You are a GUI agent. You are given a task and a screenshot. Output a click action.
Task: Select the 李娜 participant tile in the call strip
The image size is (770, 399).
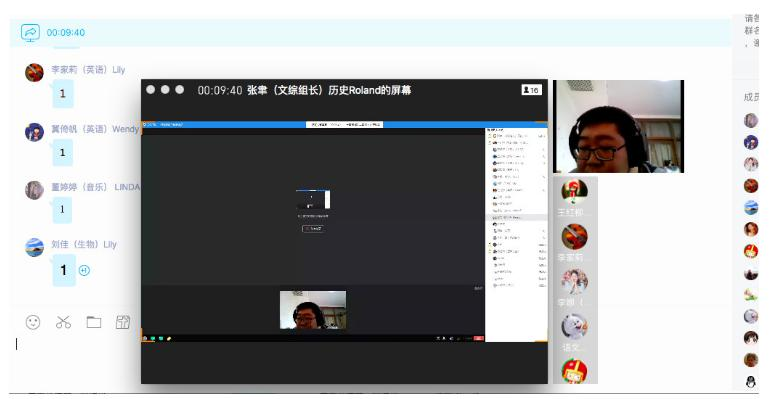(575, 288)
